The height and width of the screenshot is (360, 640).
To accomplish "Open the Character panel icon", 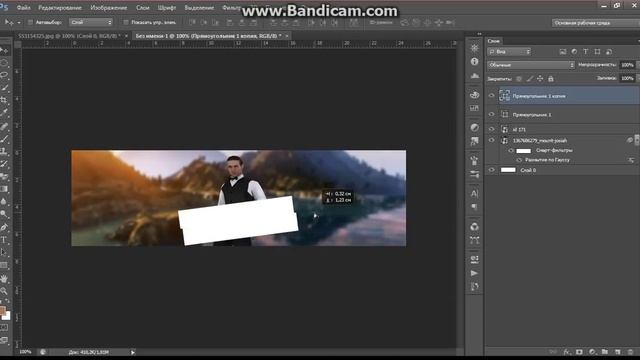I will coord(474,193).
